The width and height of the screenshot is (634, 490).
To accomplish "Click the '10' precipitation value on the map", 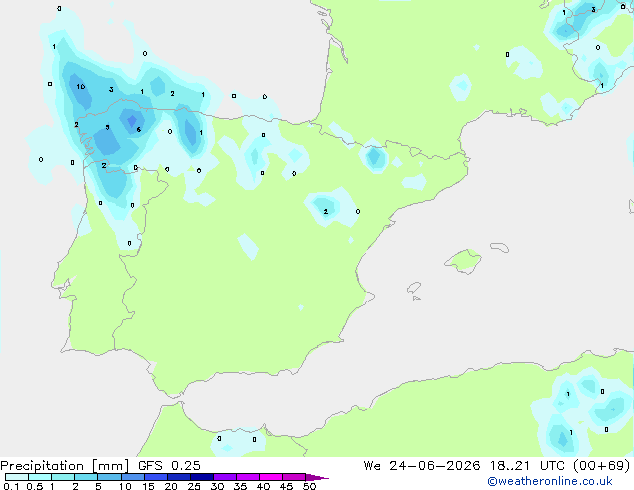I will [80, 87].
